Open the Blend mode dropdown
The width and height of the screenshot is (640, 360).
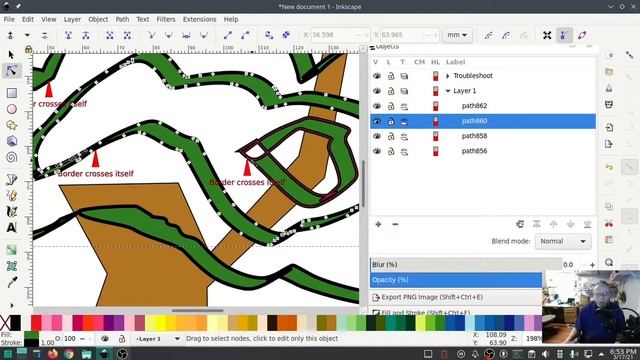tap(563, 241)
